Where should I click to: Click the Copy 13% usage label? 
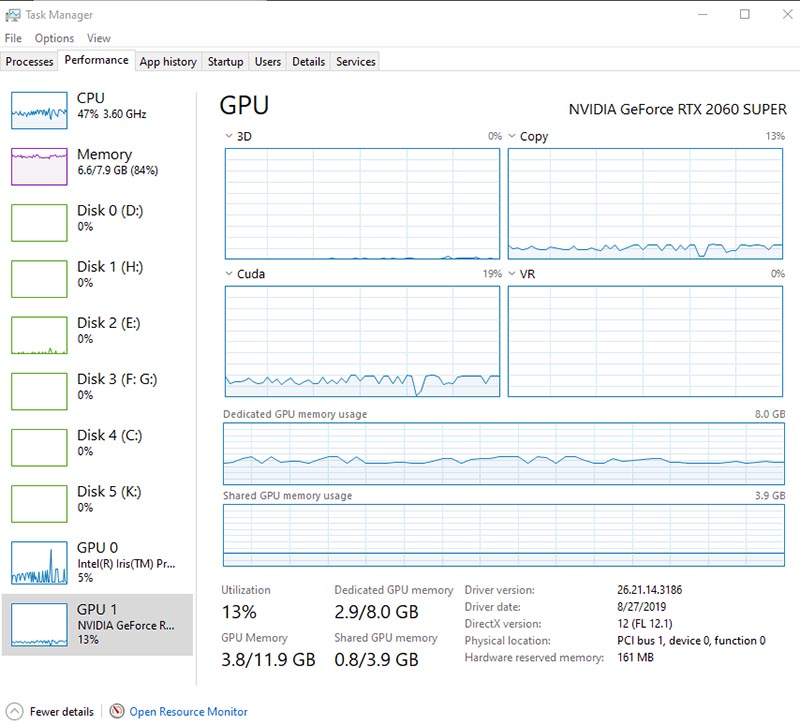click(x=775, y=136)
